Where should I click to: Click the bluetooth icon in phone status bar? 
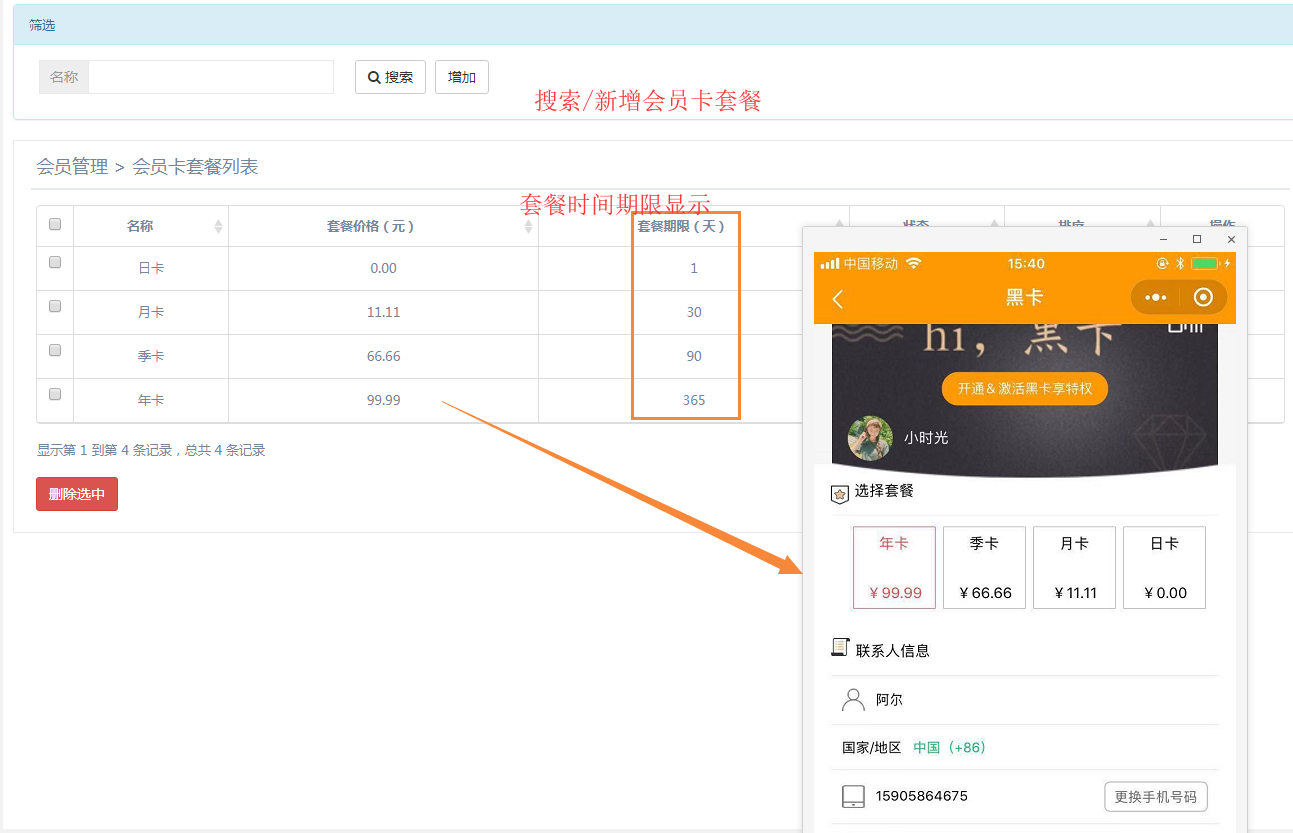(1180, 263)
